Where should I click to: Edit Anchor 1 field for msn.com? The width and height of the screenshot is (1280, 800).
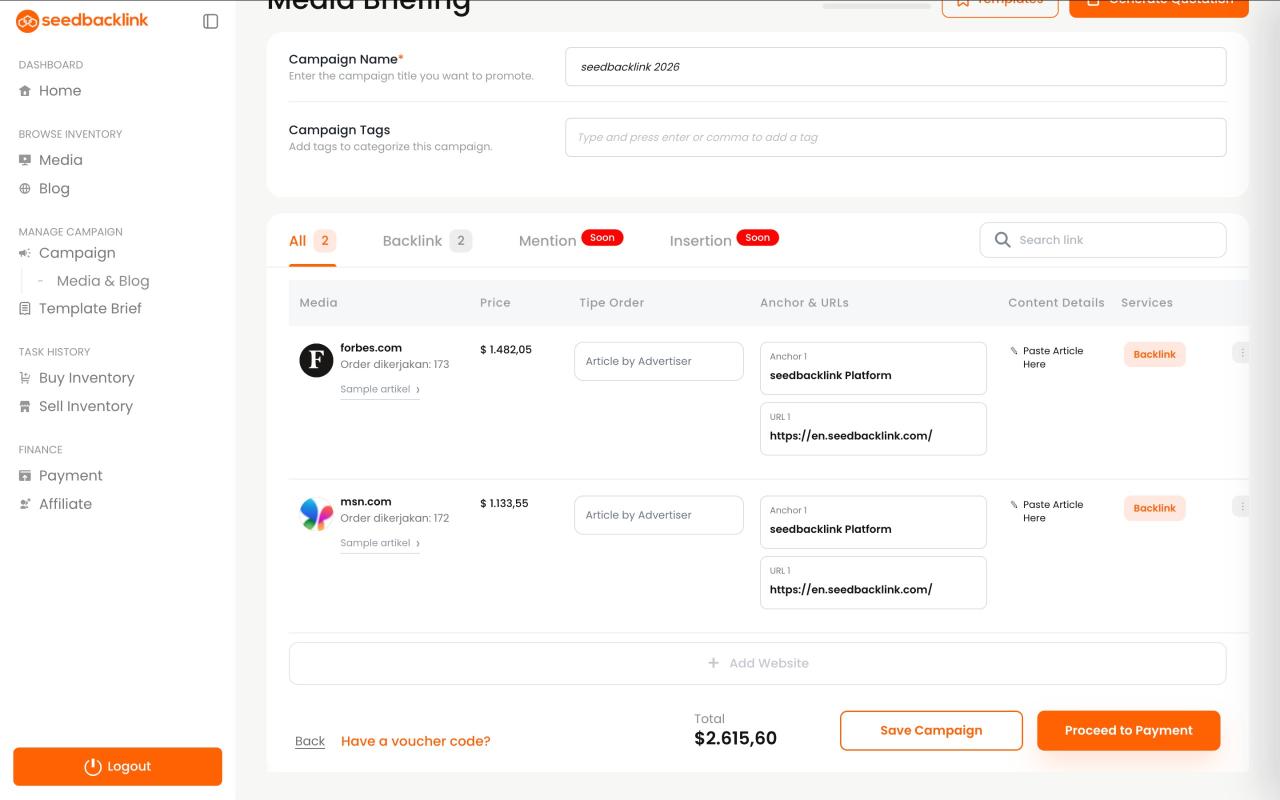click(x=873, y=522)
